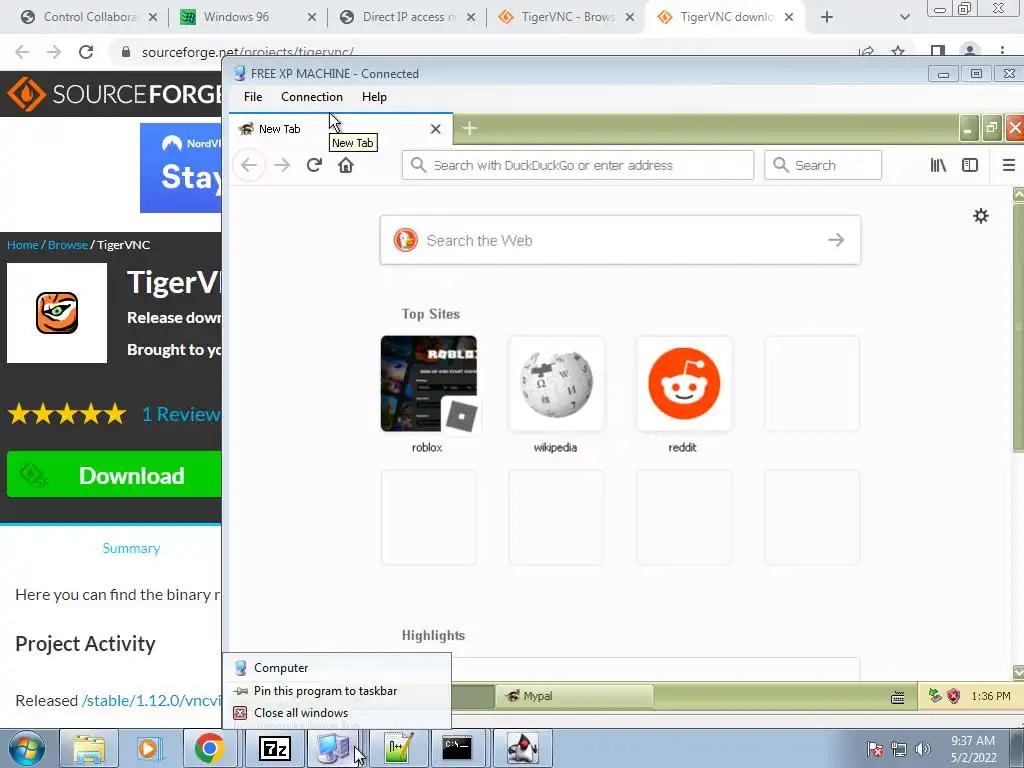Screen dimensions: 1024x768
Task: Open the Help menu in VNC viewer
Action: pos(374,97)
